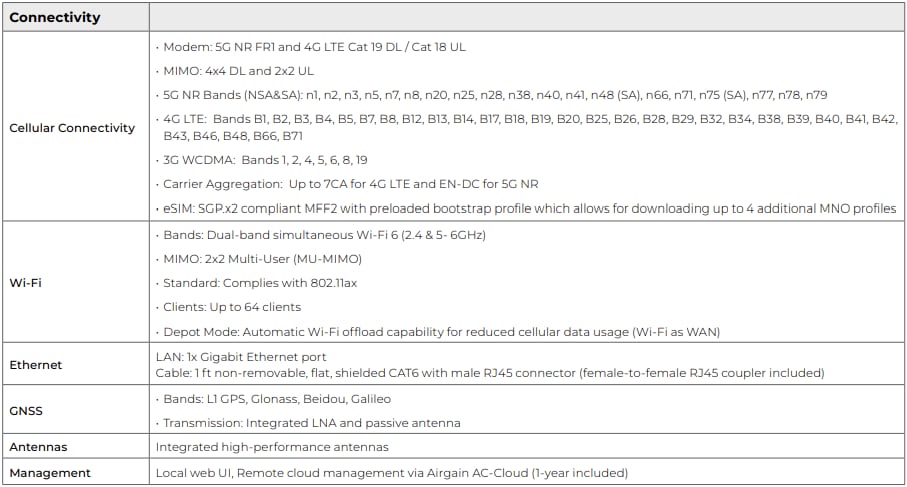Click the eSIM SGP.x2 description line
Screen dimensions: 907x487
point(527,208)
